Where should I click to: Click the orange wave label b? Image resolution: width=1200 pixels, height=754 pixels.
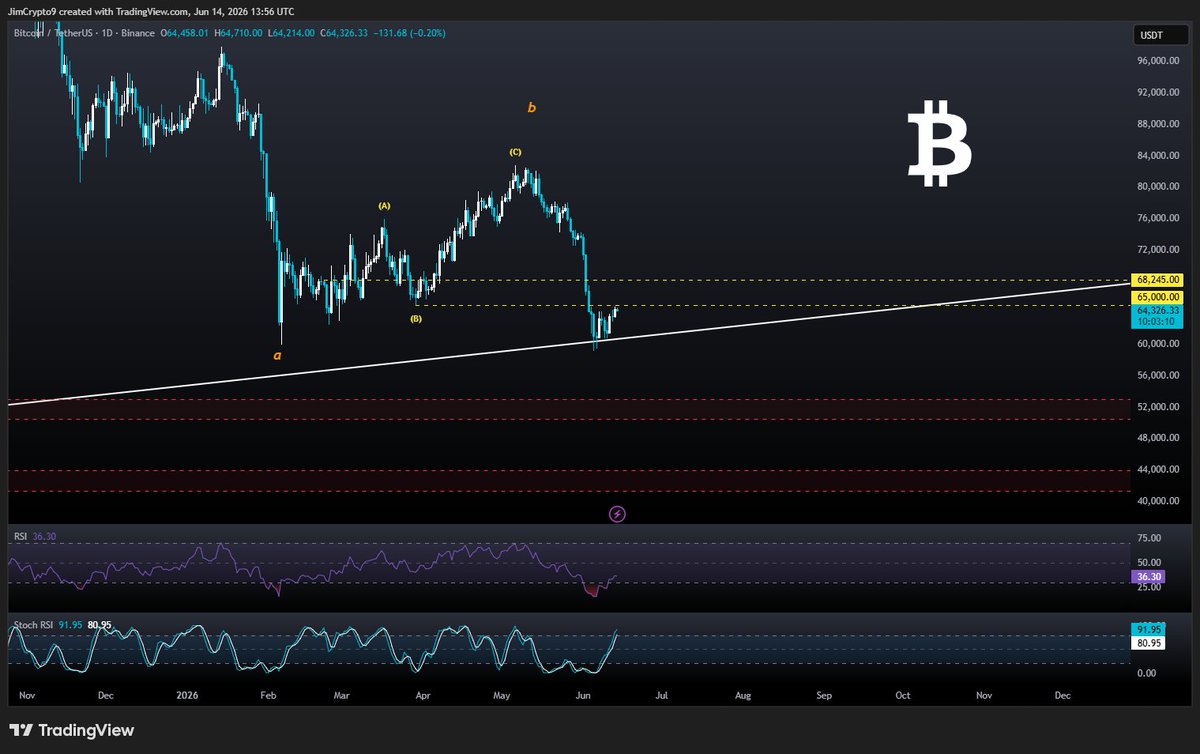click(532, 107)
